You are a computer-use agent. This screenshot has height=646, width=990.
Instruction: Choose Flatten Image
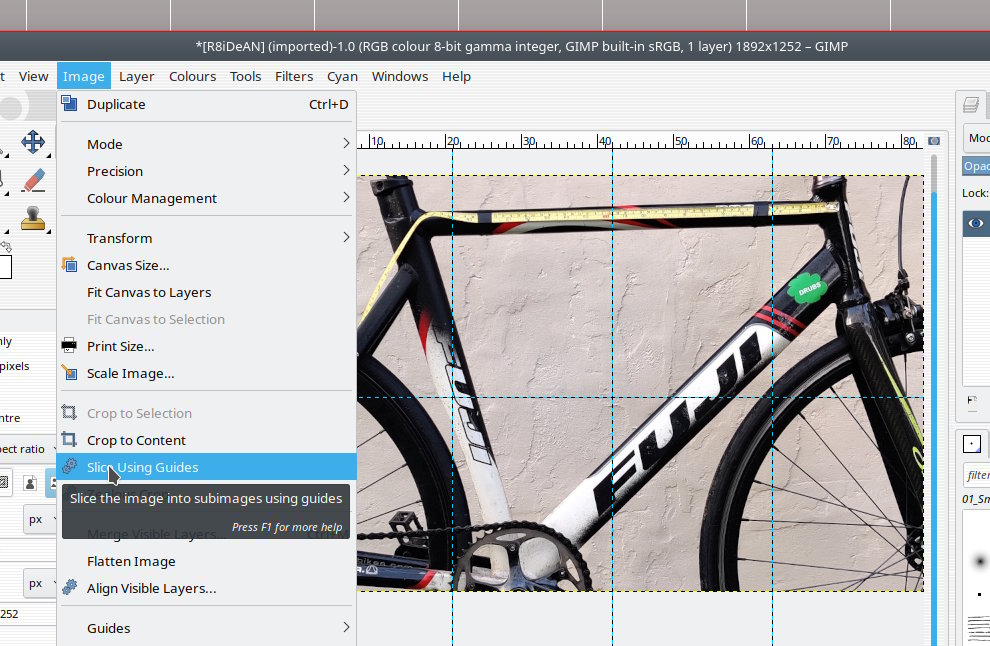pyautogui.click(x=131, y=561)
